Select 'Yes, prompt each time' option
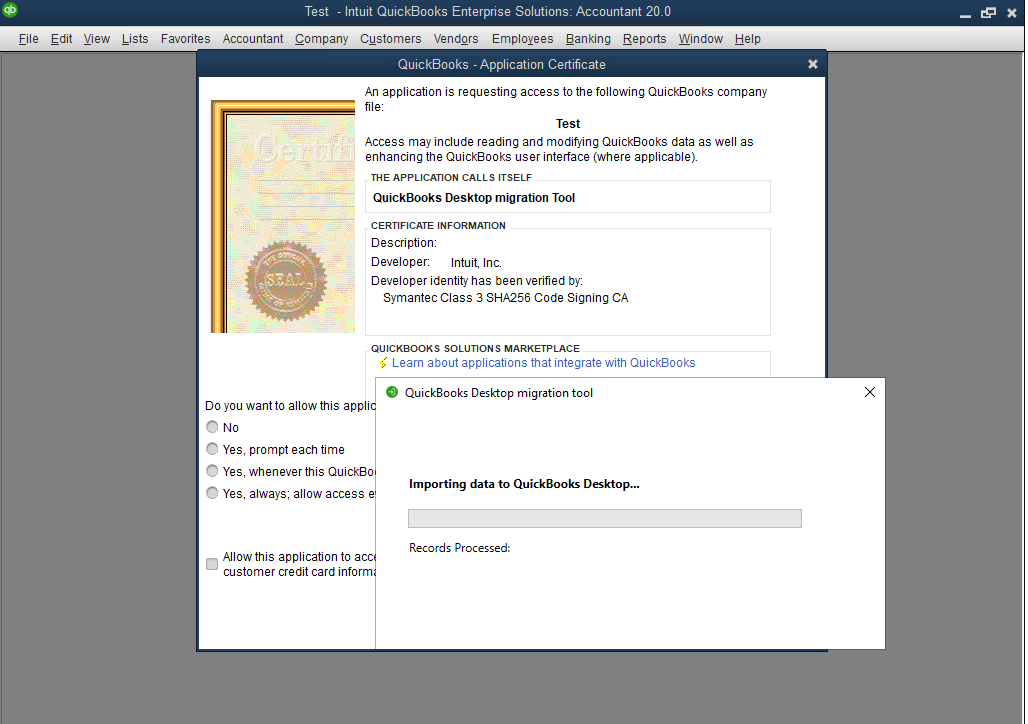The width and height of the screenshot is (1028, 724). coord(212,449)
